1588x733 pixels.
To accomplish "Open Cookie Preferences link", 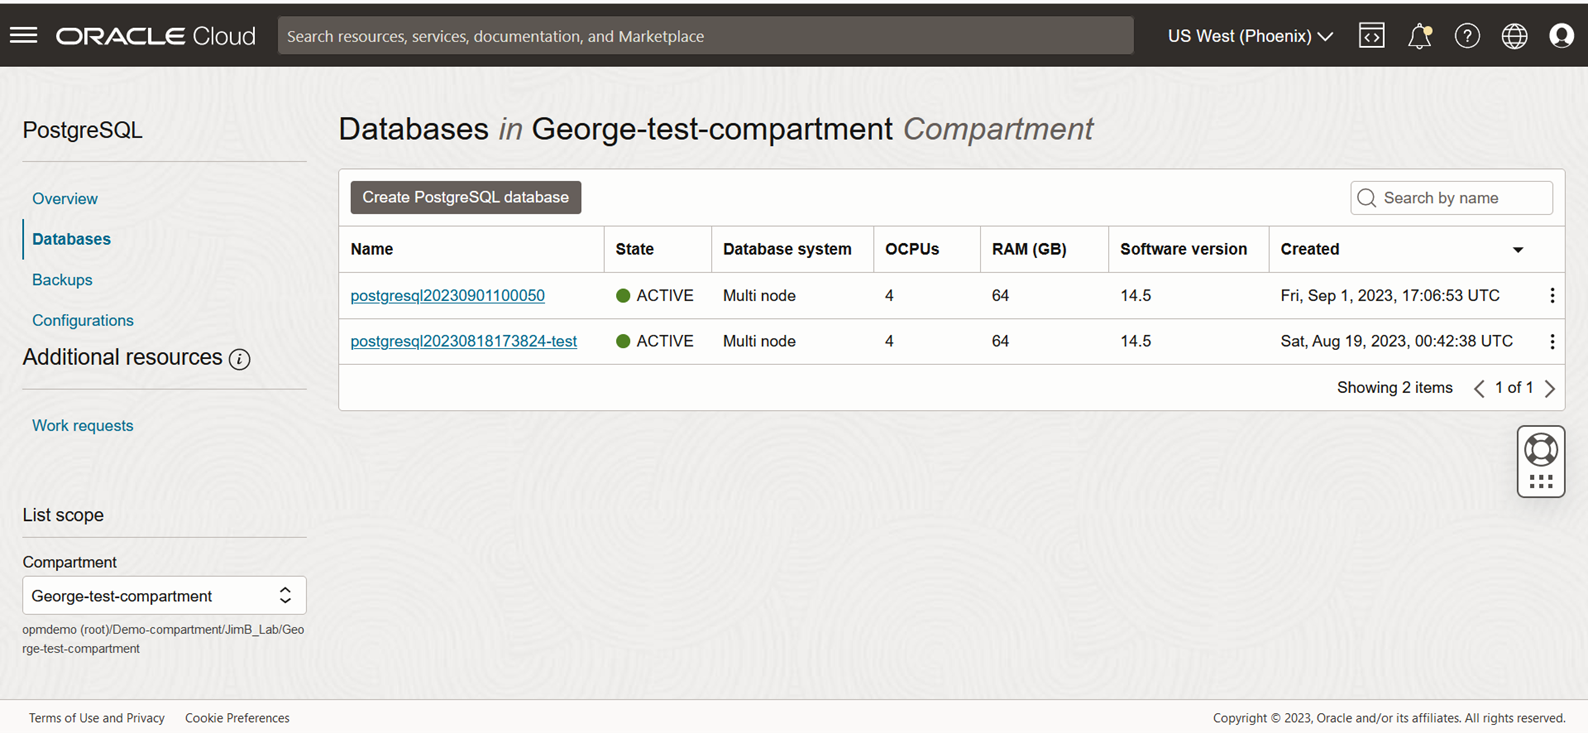I will (x=237, y=718).
